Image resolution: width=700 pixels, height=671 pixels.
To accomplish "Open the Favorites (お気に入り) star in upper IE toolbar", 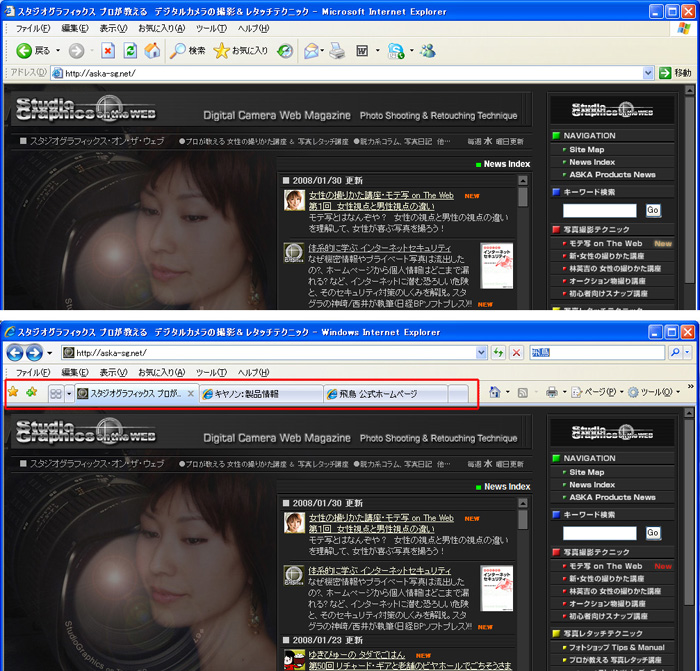I will [x=240, y=51].
